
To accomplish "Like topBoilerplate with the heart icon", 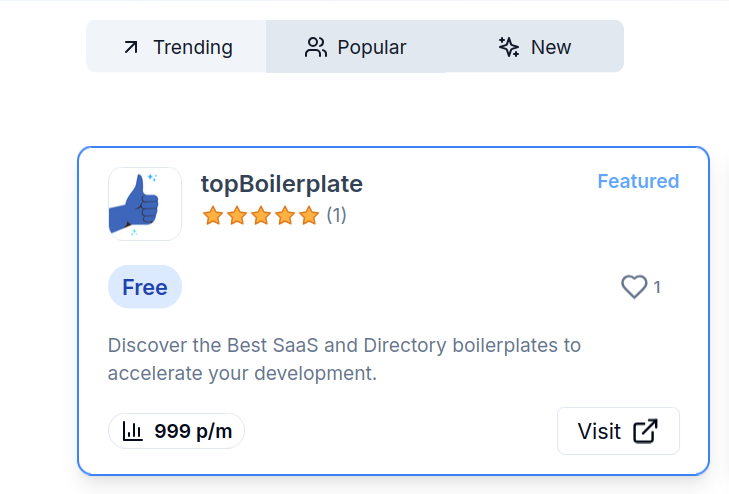I will coord(634,287).
